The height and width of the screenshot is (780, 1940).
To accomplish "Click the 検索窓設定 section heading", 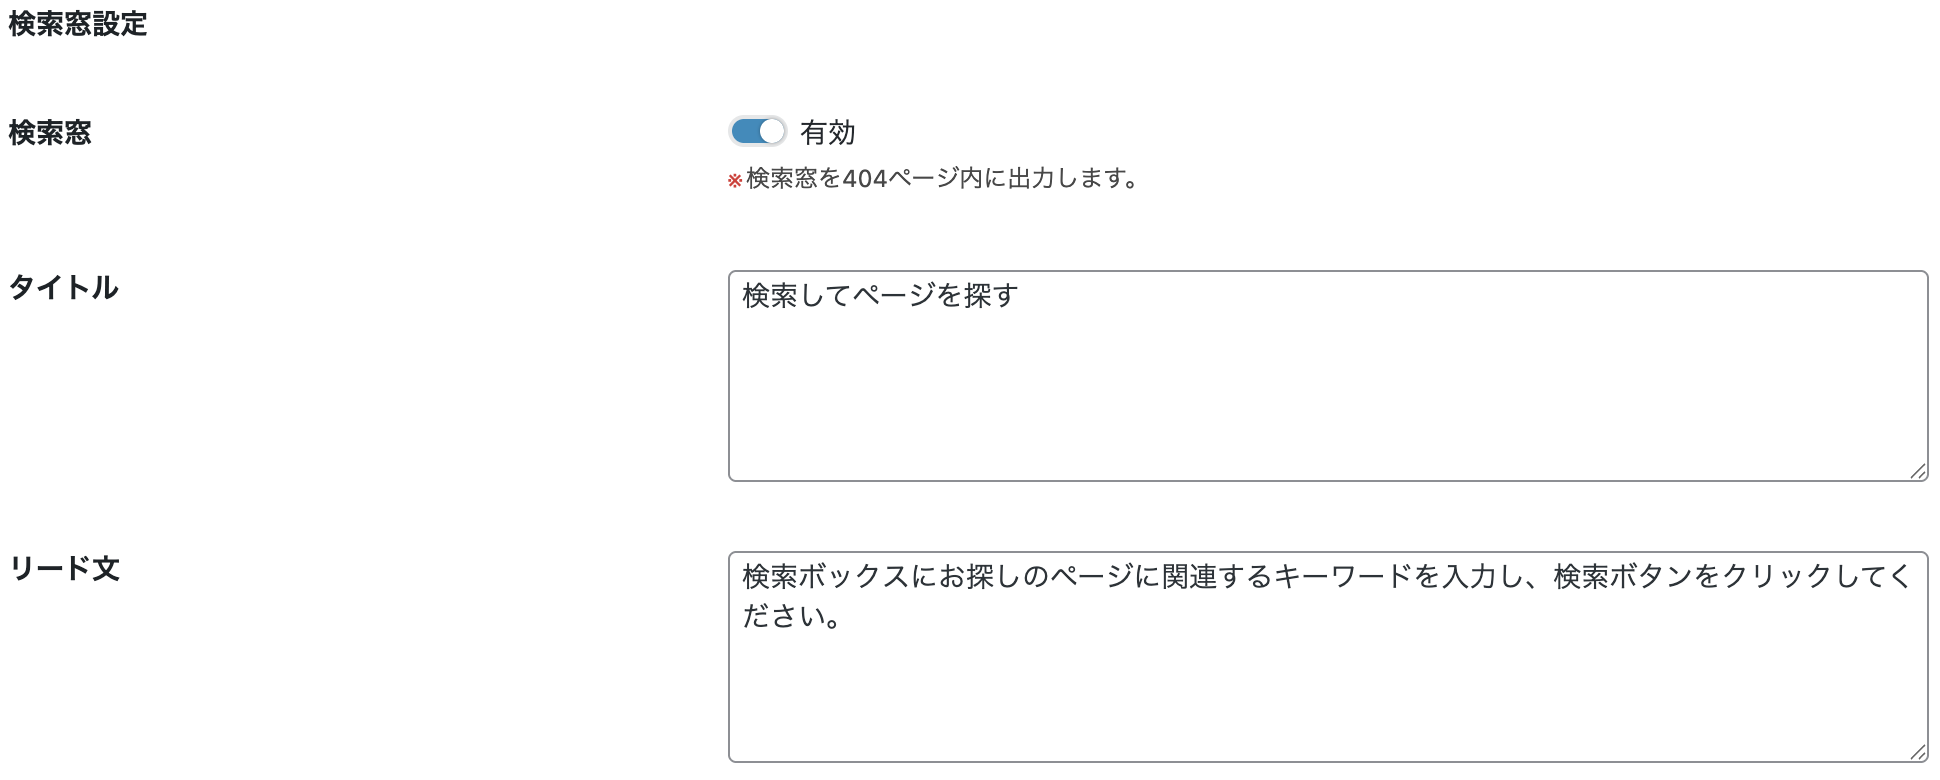I will (78, 24).
